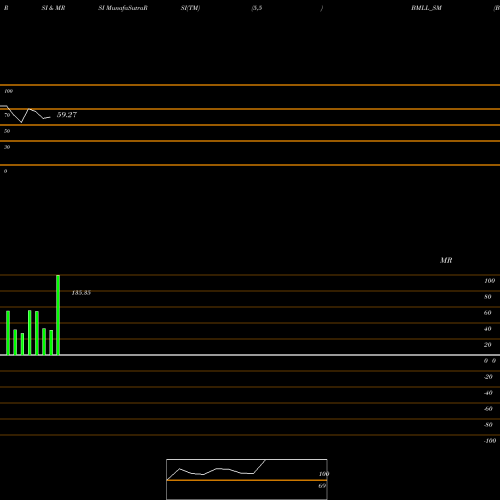Click the RSI value 59.27

pos(67,115)
